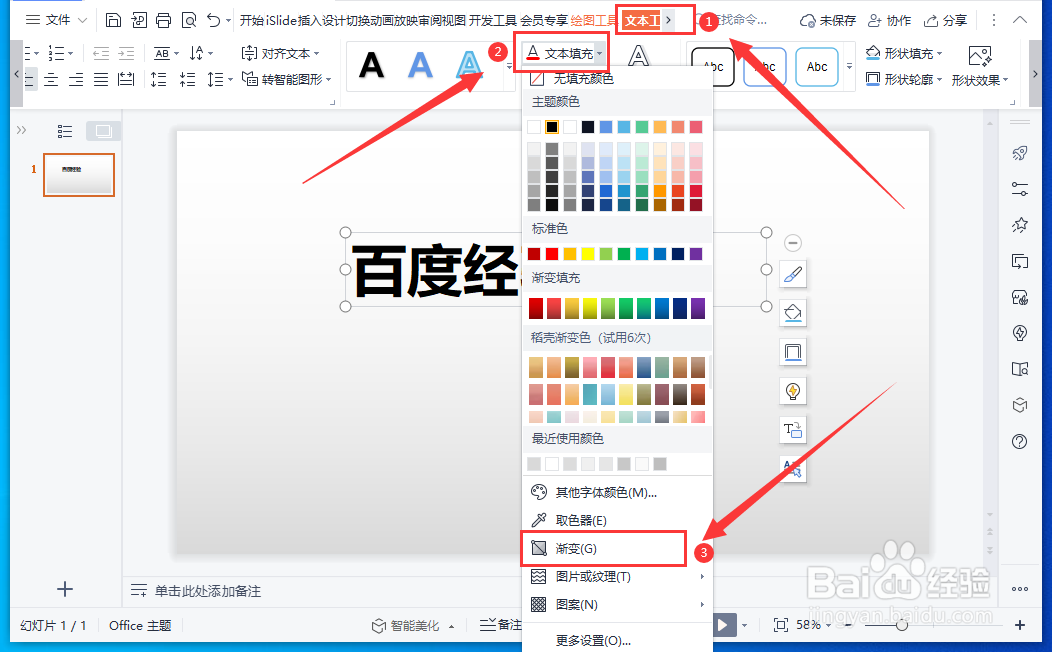Right-align text with the align right icon

pyautogui.click(x=76, y=80)
